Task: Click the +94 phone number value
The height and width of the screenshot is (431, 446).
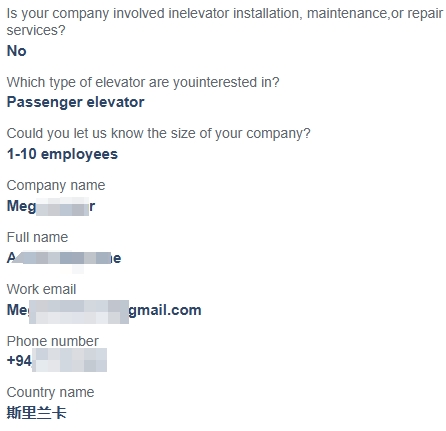Action: (x=57, y=360)
